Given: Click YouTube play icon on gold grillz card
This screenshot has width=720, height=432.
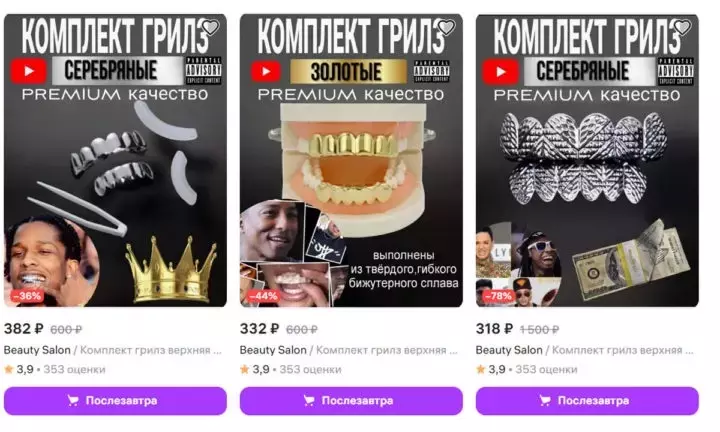Looking at the screenshot, I should pyautogui.click(x=266, y=72).
